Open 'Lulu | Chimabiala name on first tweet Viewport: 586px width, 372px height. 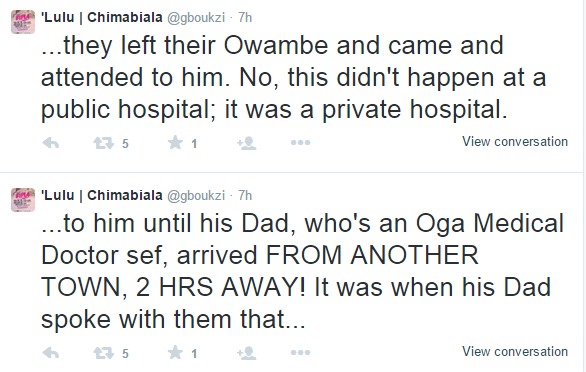tap(102, 17)
